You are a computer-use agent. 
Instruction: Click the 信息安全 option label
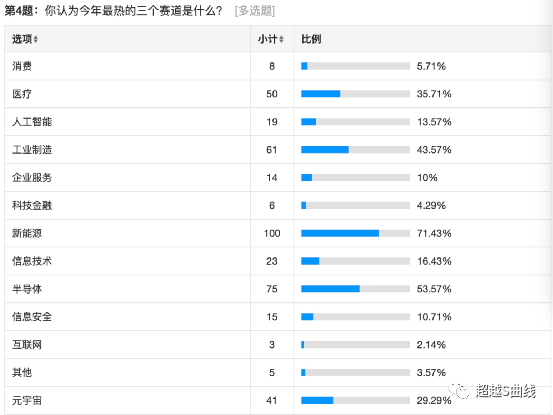32,317
